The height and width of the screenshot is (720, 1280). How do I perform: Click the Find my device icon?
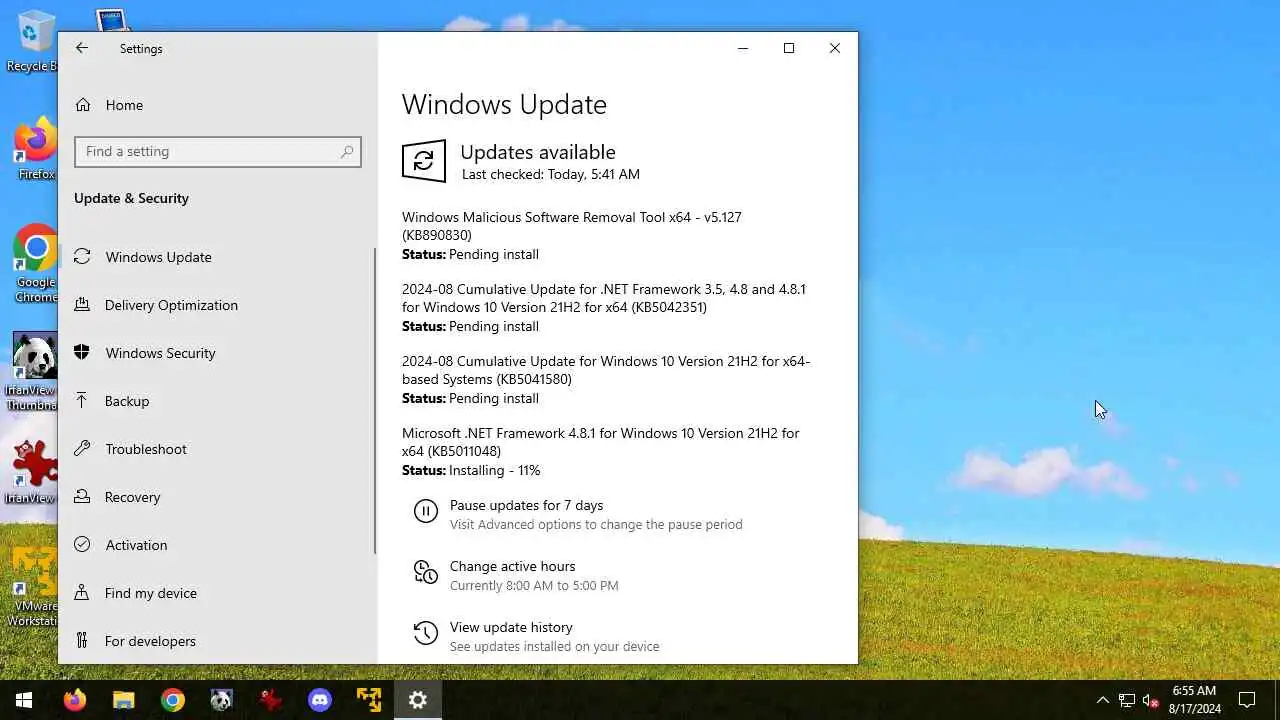pos(83,593)
